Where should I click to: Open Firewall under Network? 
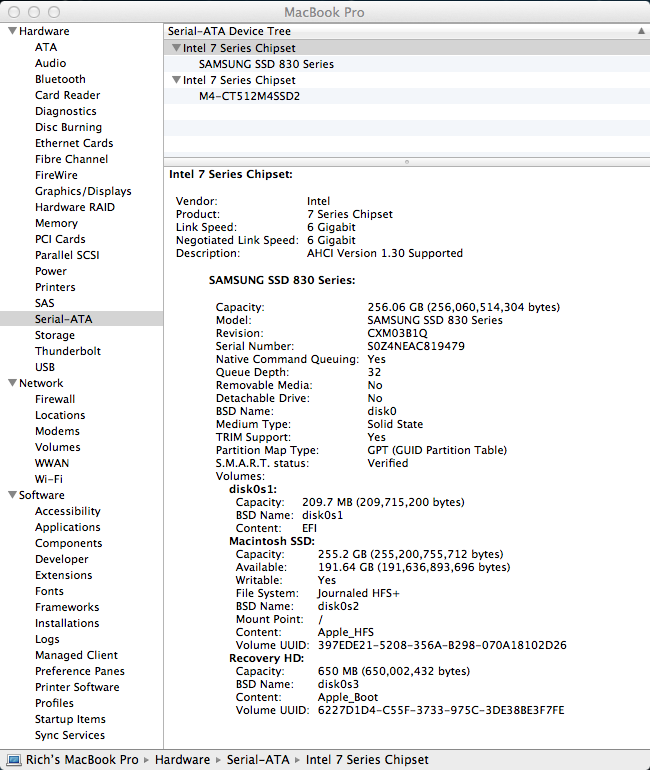(54, 399)
